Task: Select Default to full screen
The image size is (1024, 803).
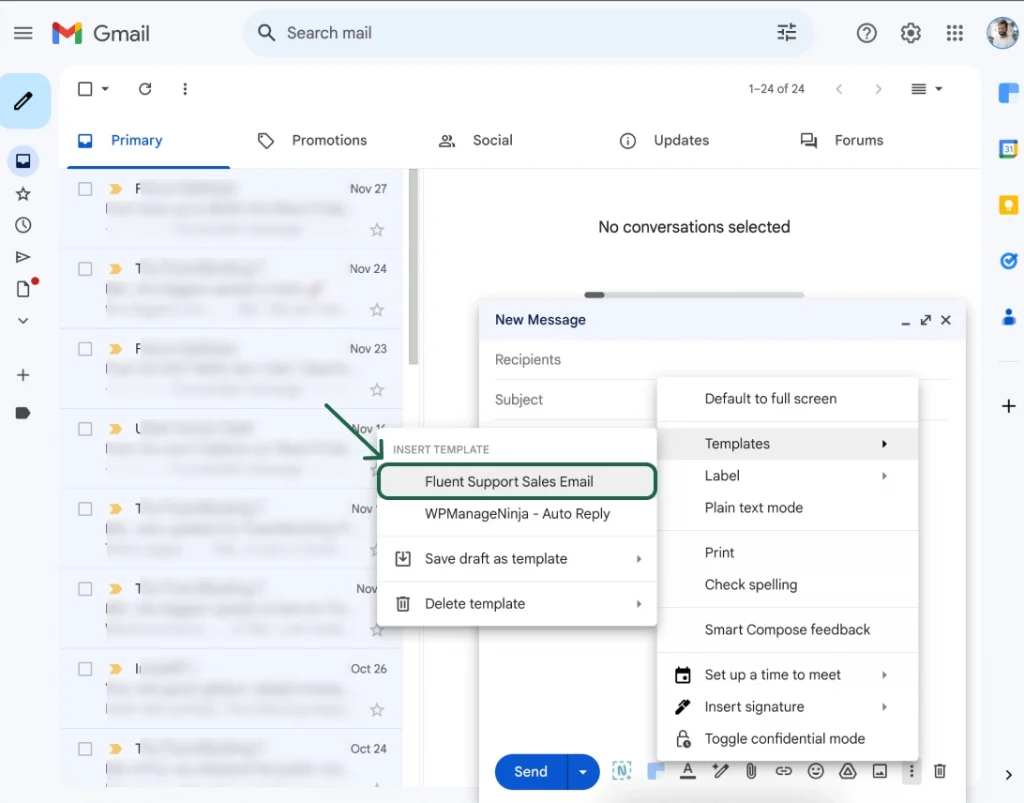Action: pos(788,399)
